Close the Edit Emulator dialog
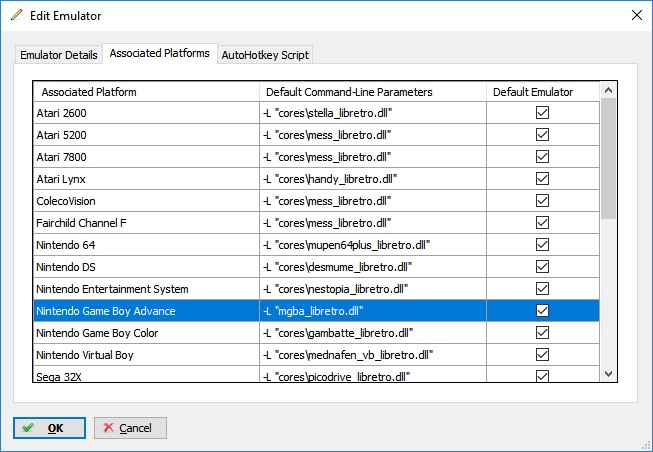Screen dimensions: 653x452 pyautogui.click(x=636, y=15)
